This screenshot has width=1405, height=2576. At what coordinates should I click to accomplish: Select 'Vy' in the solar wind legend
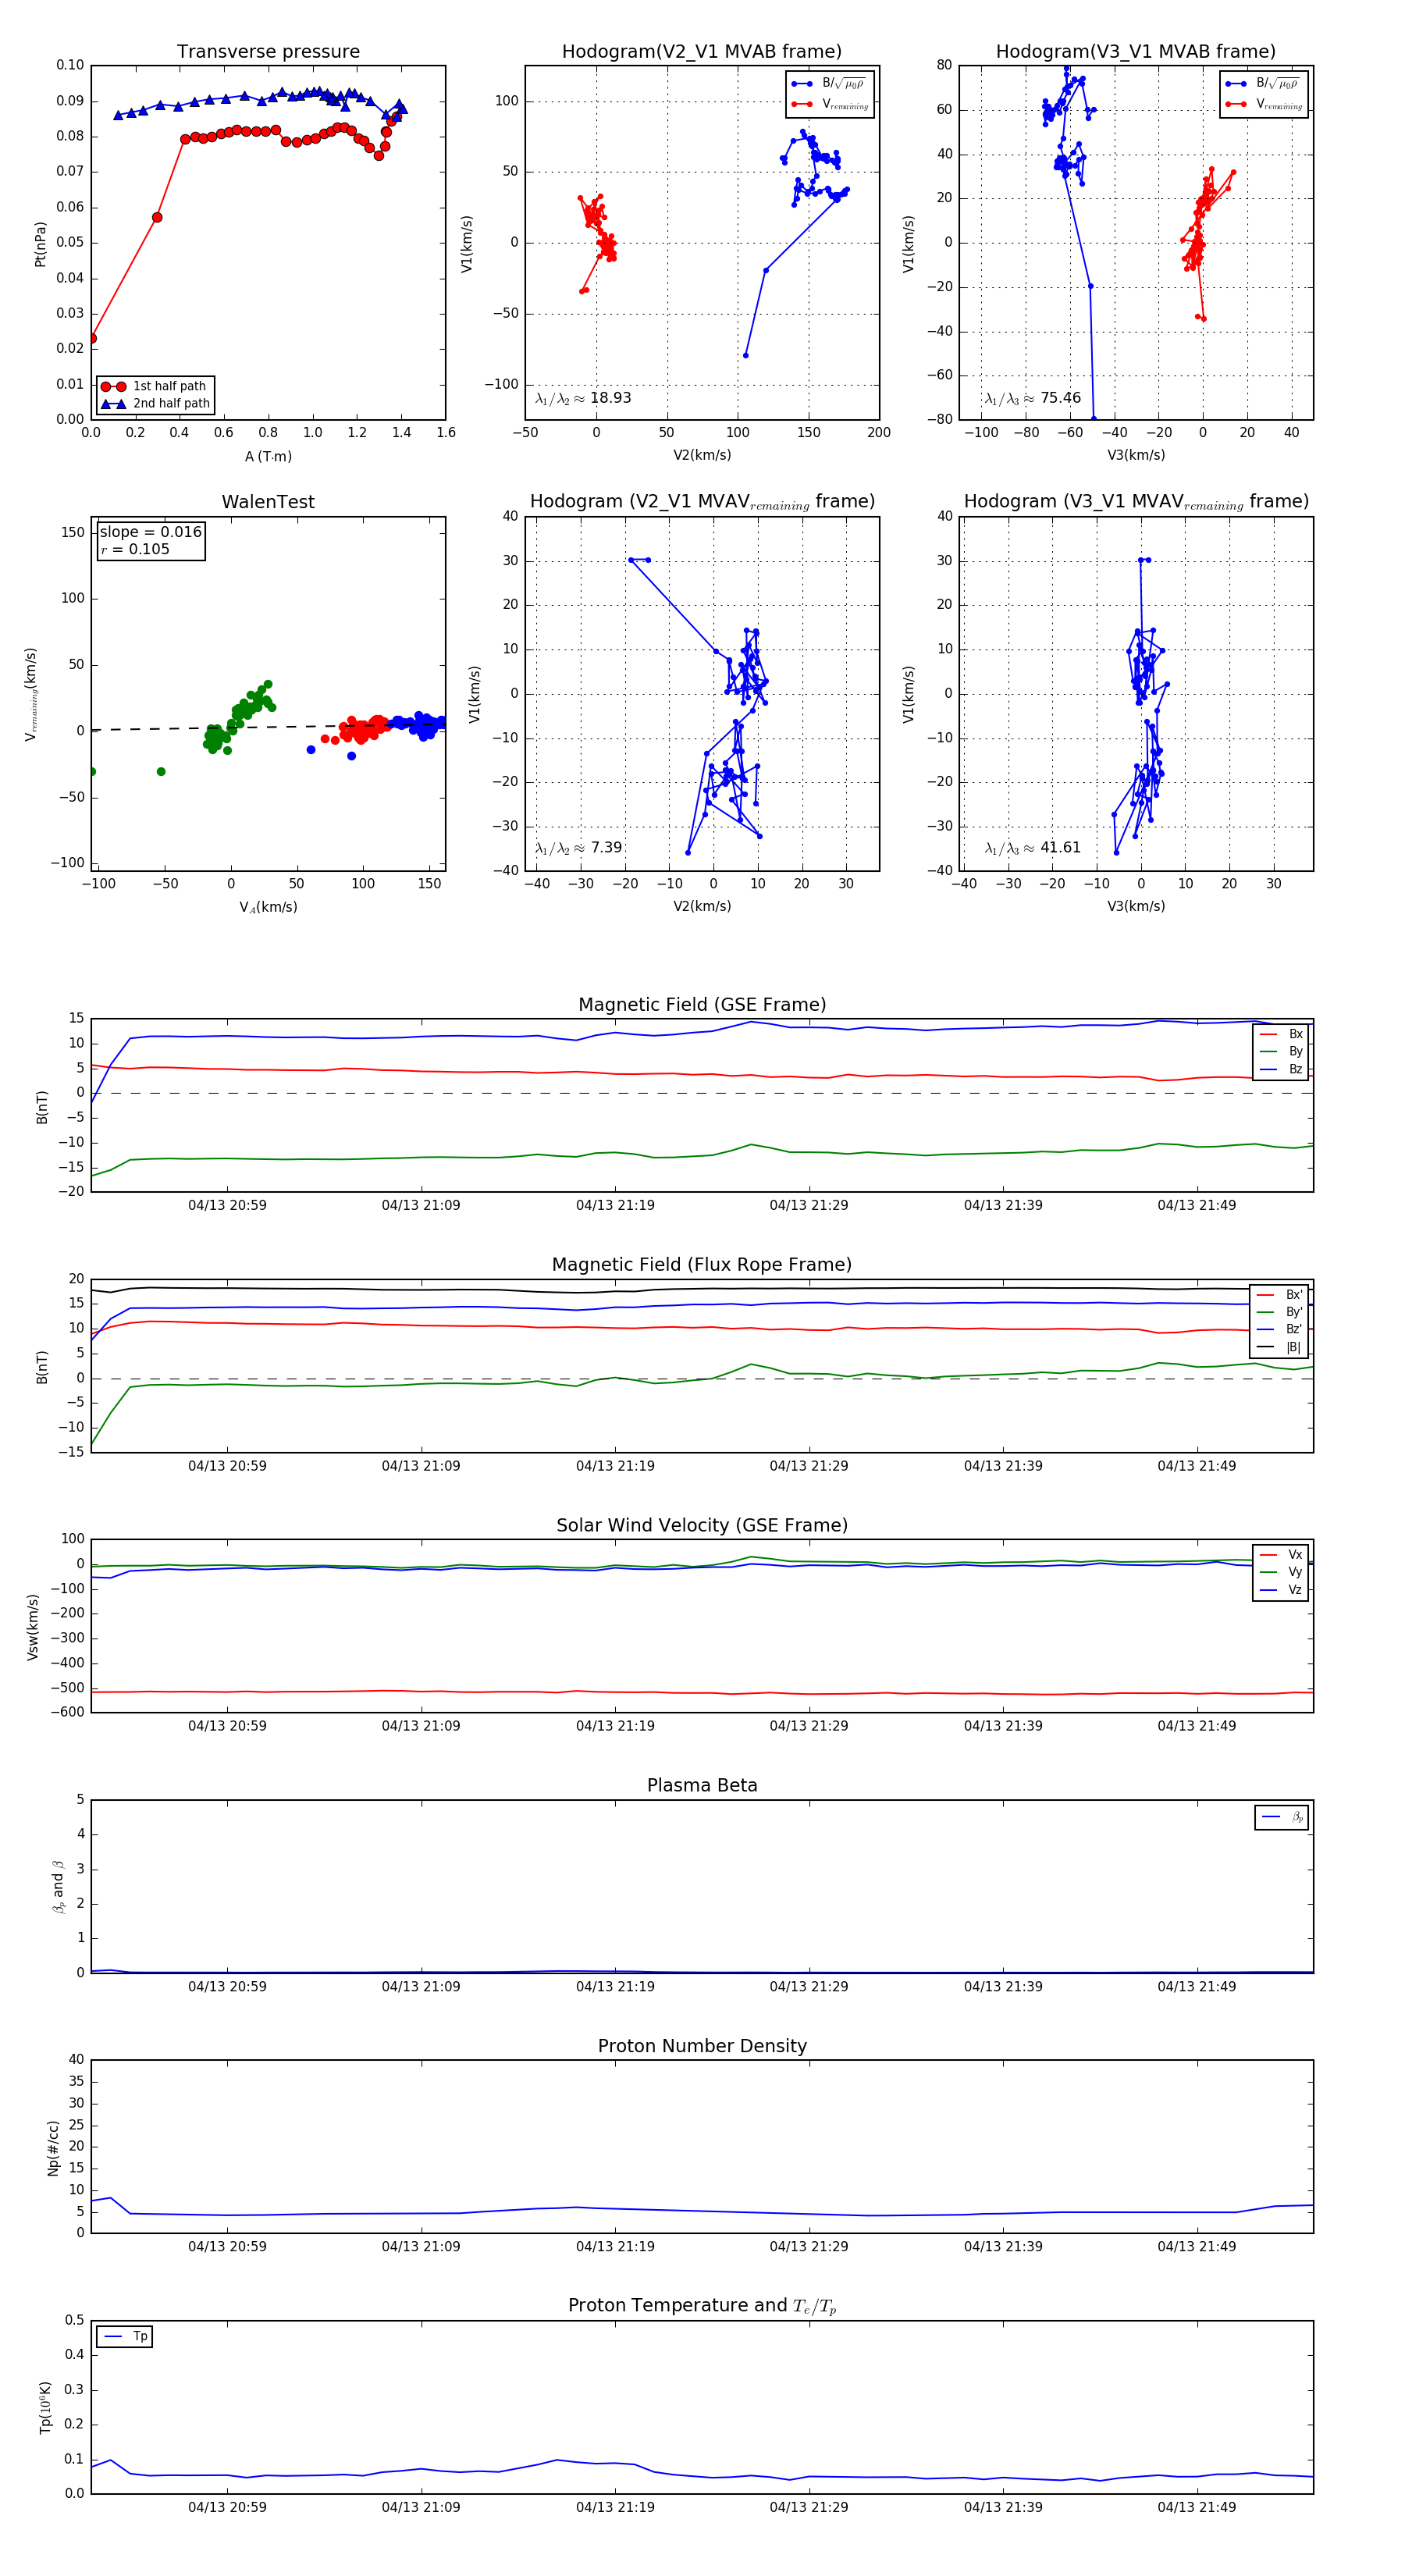[x=1282, y=1572]
